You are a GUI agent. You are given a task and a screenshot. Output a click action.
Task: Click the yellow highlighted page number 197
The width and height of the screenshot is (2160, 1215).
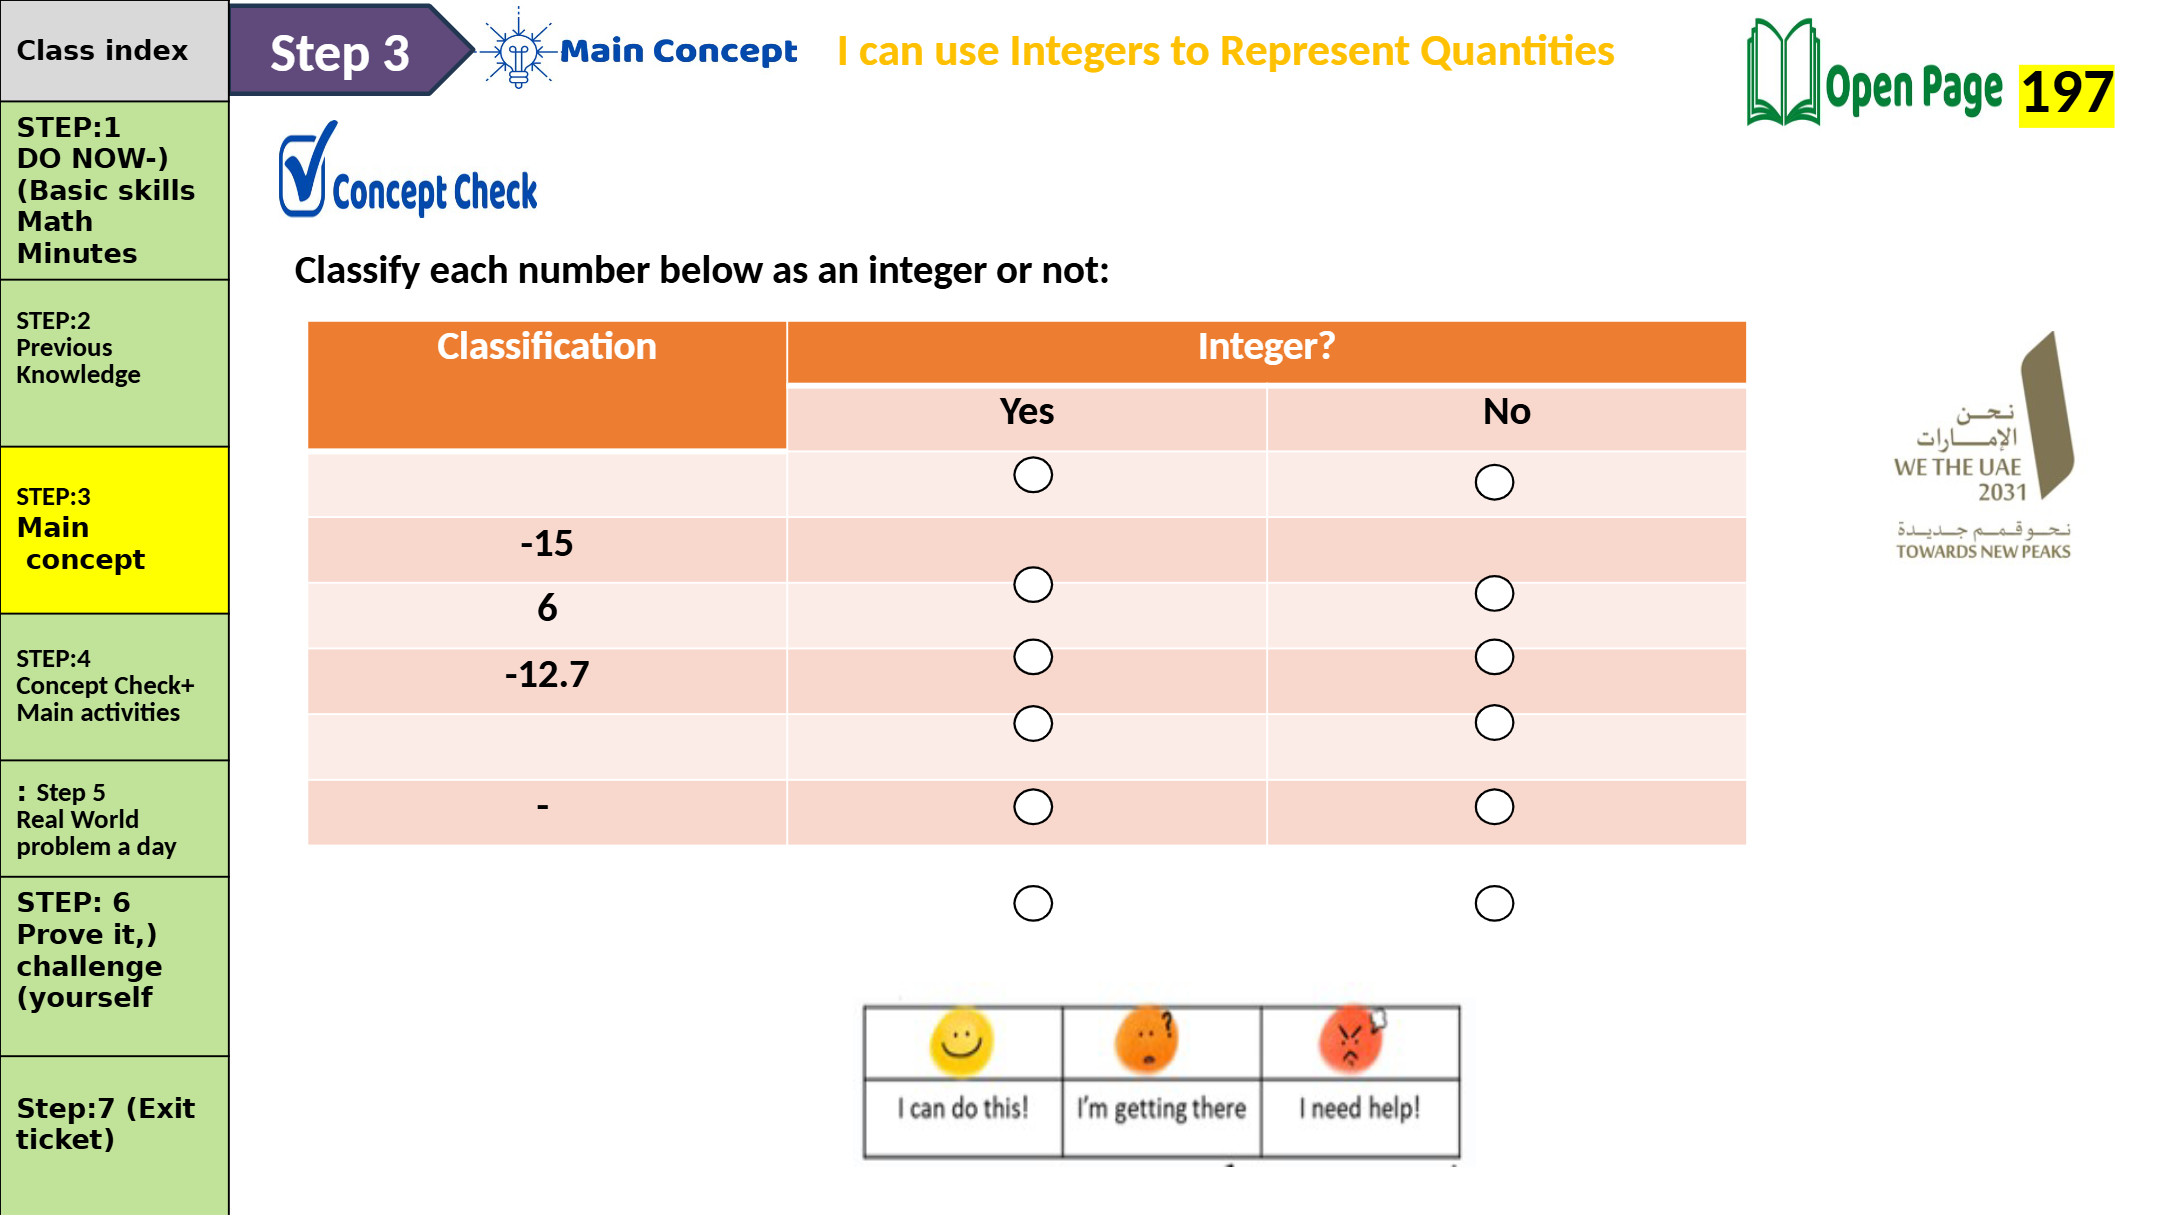[x=2066, y=94]
